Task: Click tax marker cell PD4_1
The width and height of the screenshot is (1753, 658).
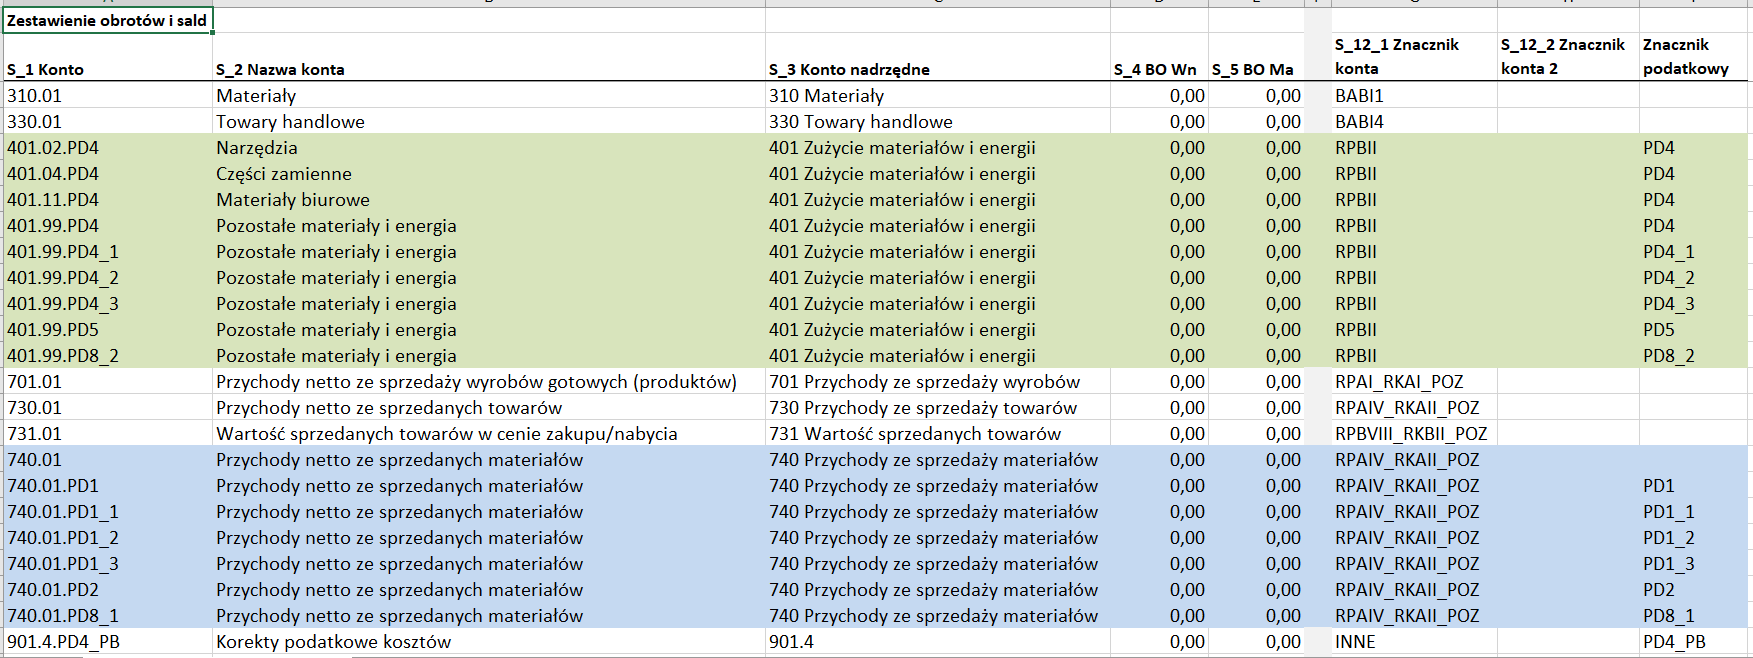Action: 1694,251
